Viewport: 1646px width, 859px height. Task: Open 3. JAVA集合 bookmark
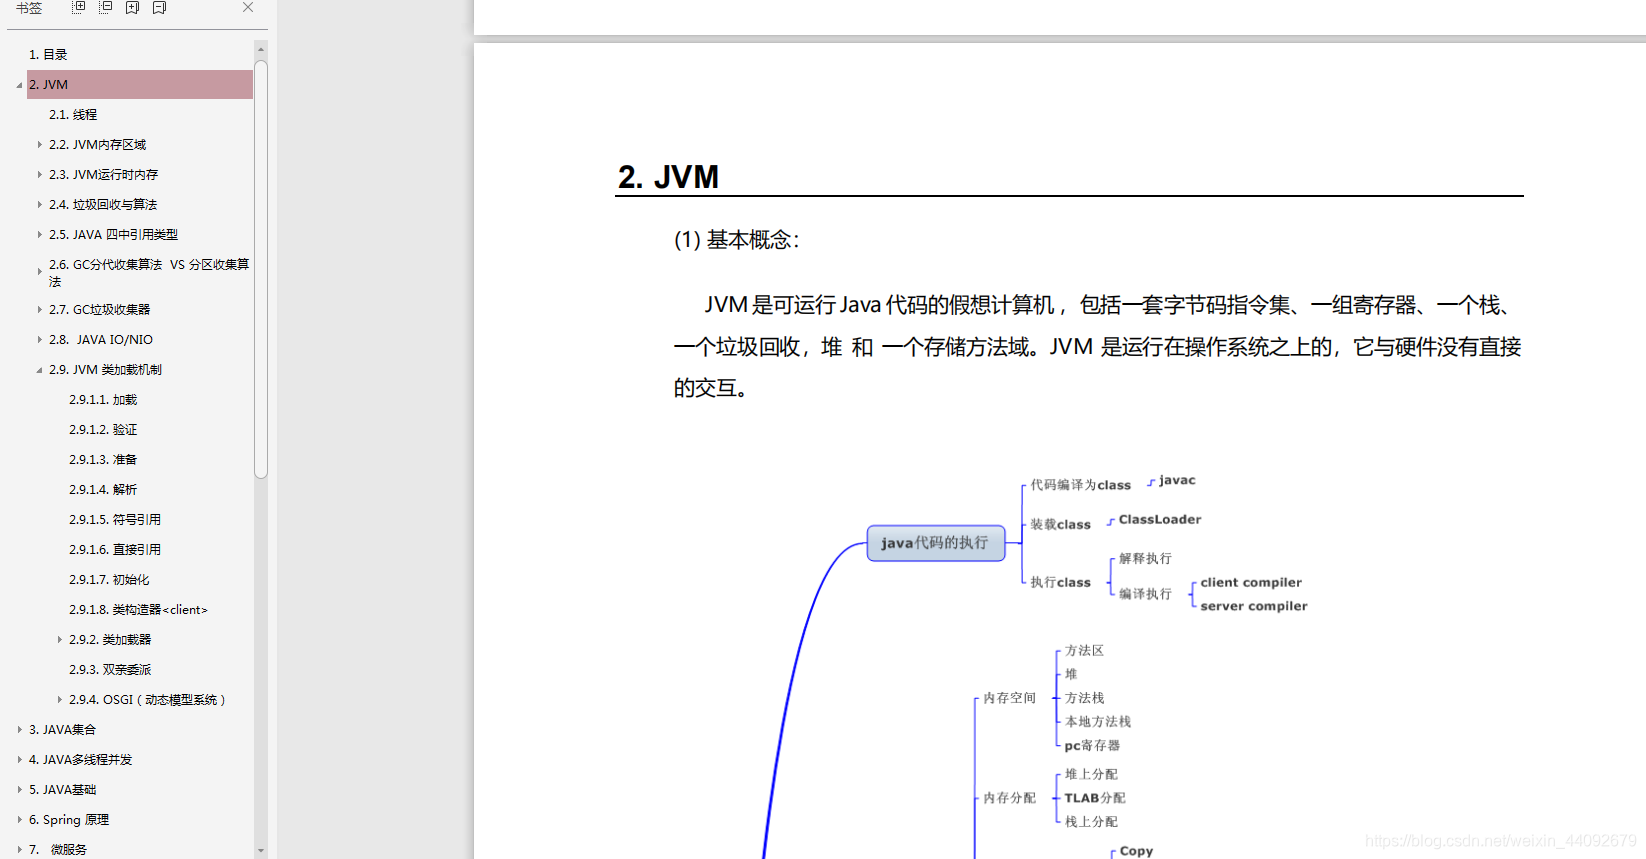point(62,730)
